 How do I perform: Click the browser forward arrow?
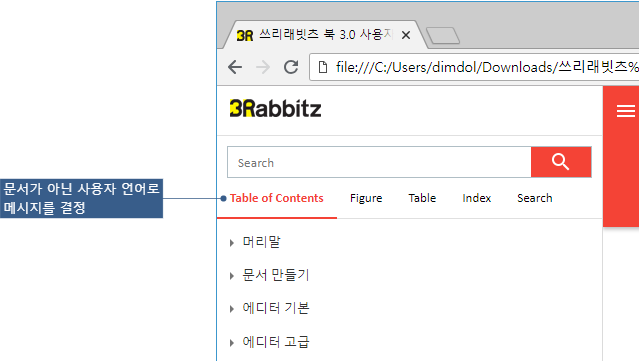click(263, 67)
